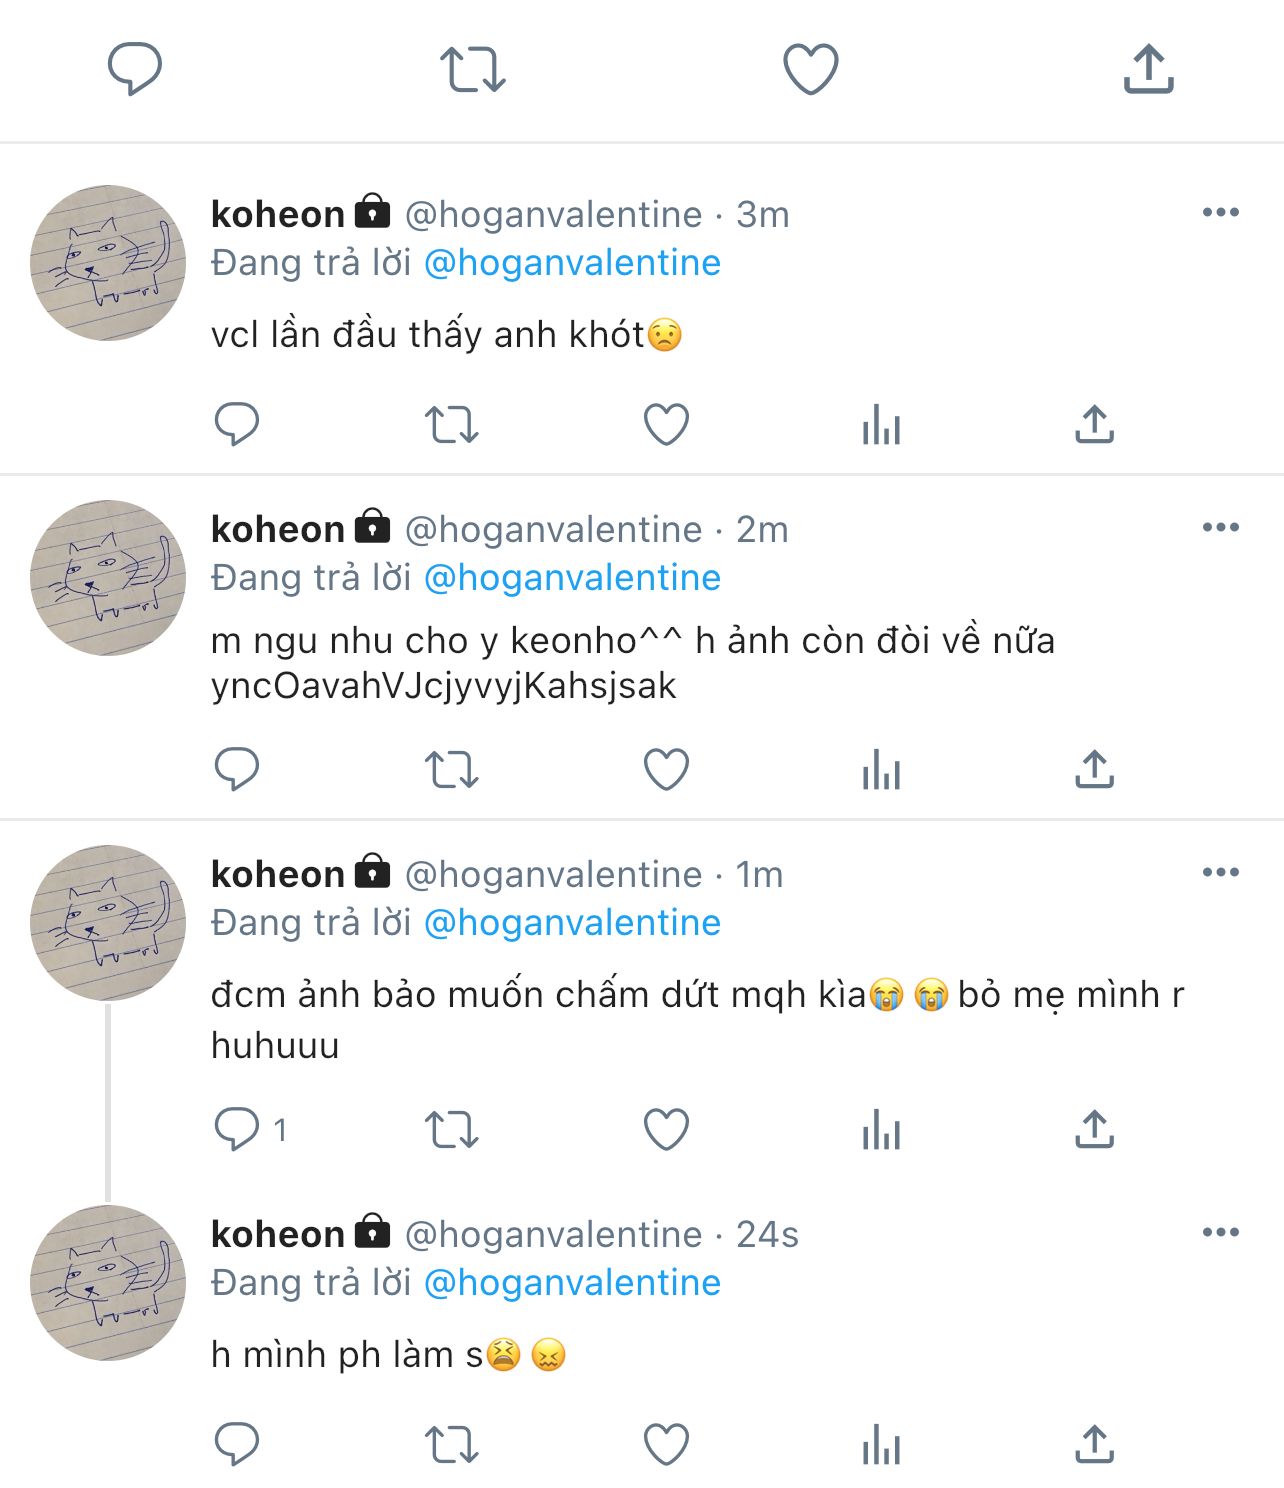Open koheon's profile name on the 1m tweet
Image resolution: width=1284 pixels, height=1488 pixels.
coord(278,874)
